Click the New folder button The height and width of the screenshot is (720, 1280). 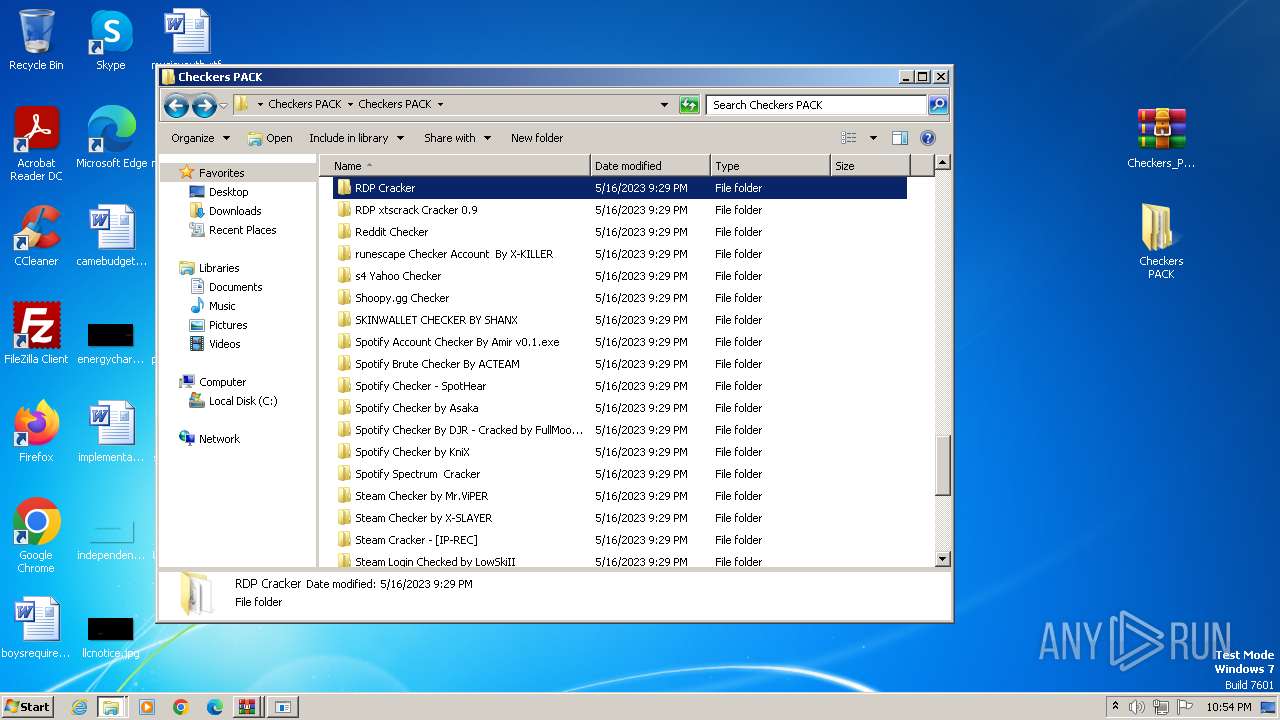tap(537, 138)
